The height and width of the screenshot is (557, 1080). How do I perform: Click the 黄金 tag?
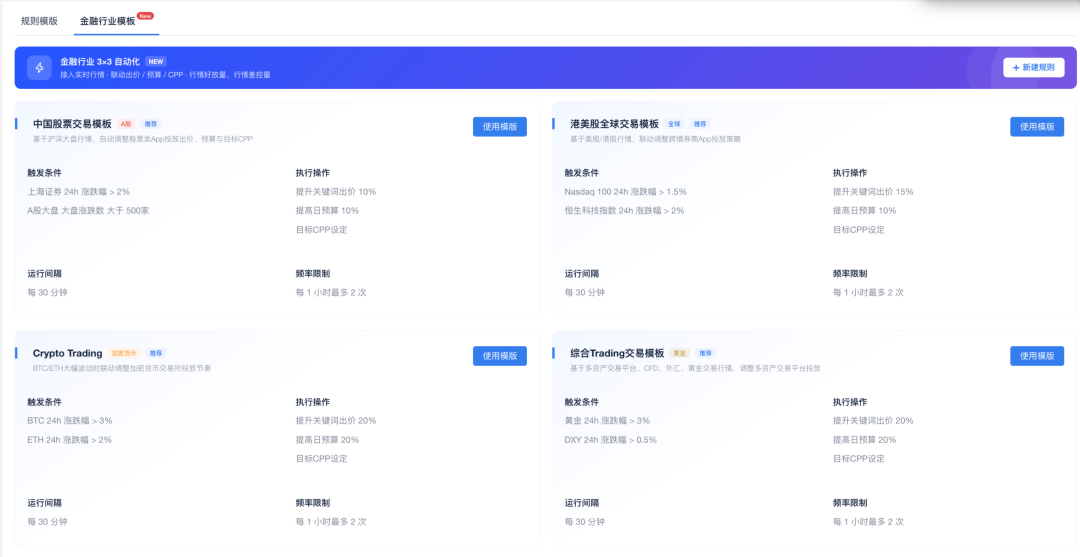point(678,353)
